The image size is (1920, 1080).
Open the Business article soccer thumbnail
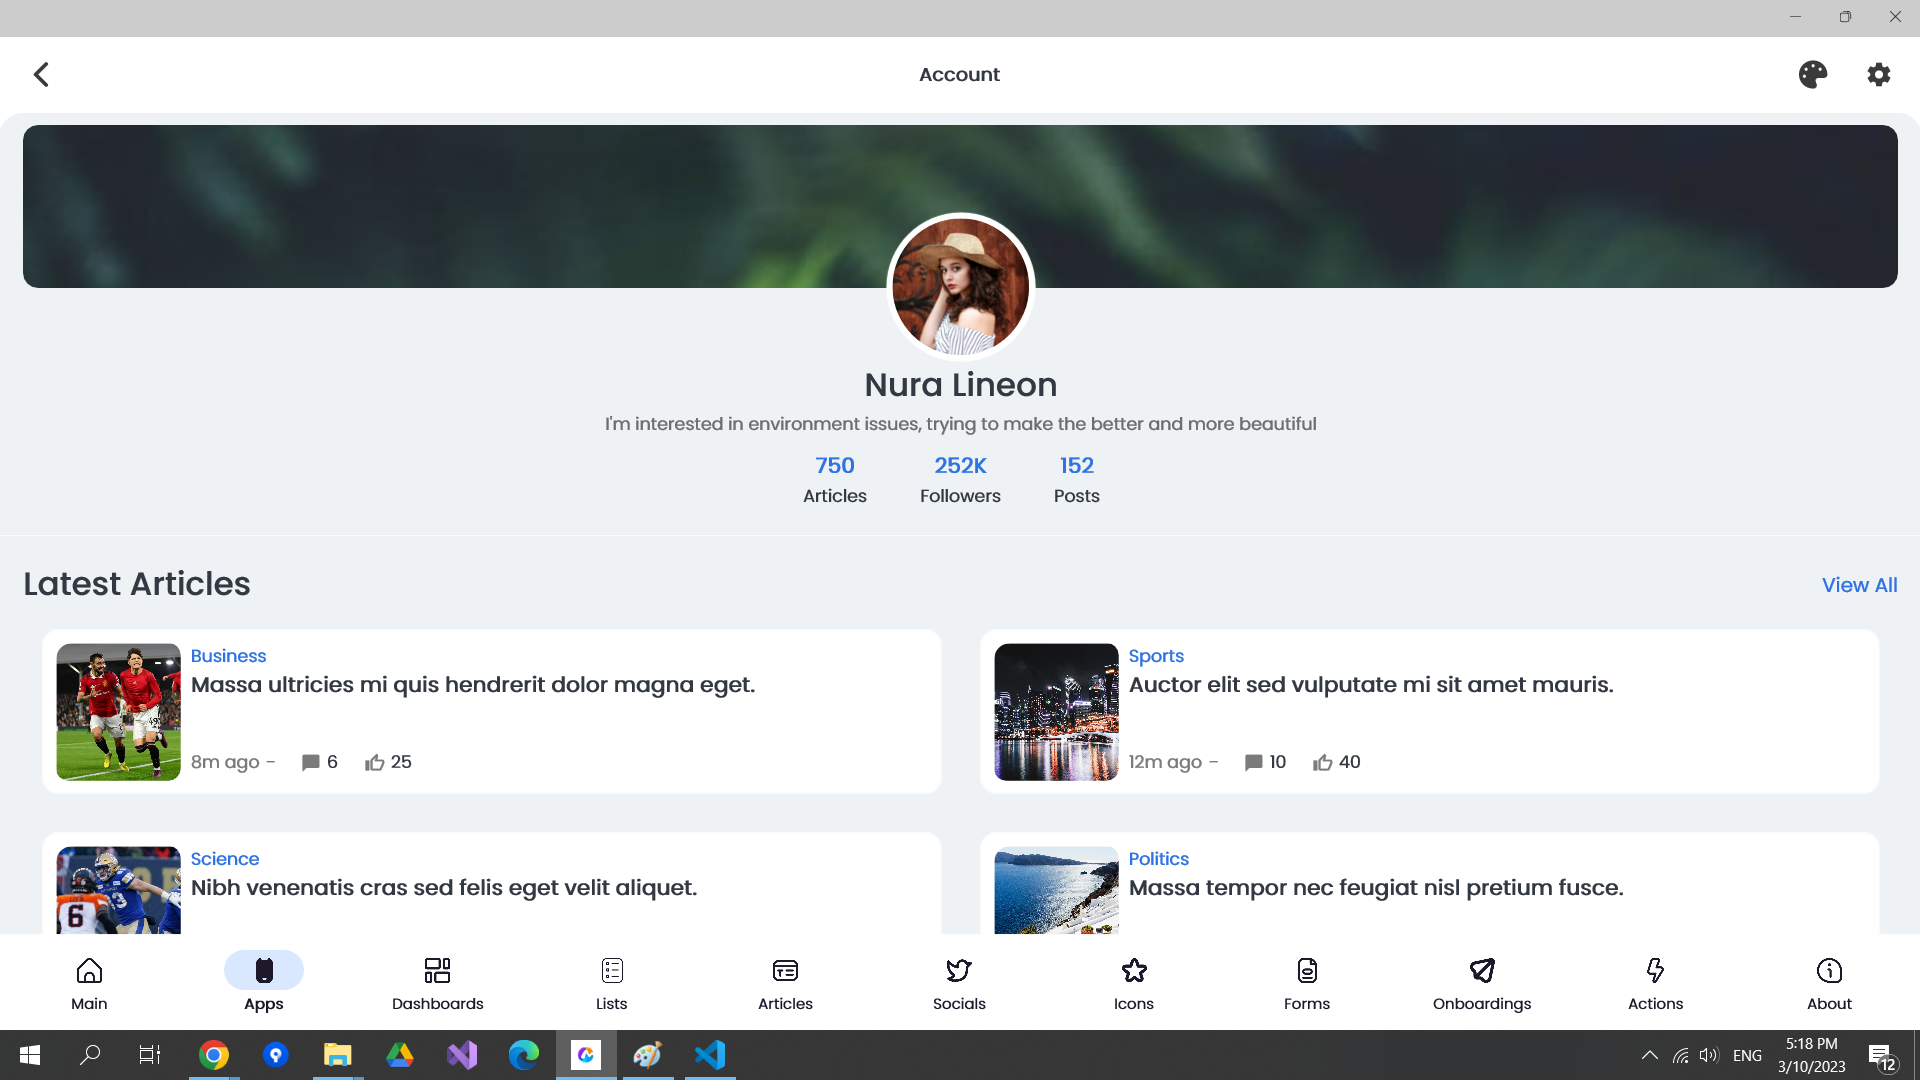point(118,711)
